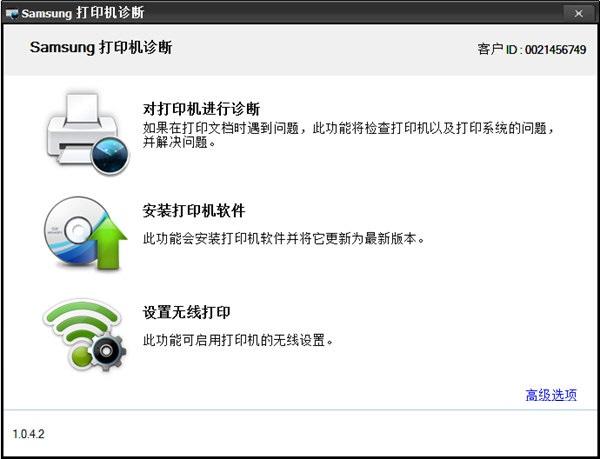The width and height of the screenshot is (600, 459).
Task: Click the gear cog on wireless icon
Action: point(107,350)
